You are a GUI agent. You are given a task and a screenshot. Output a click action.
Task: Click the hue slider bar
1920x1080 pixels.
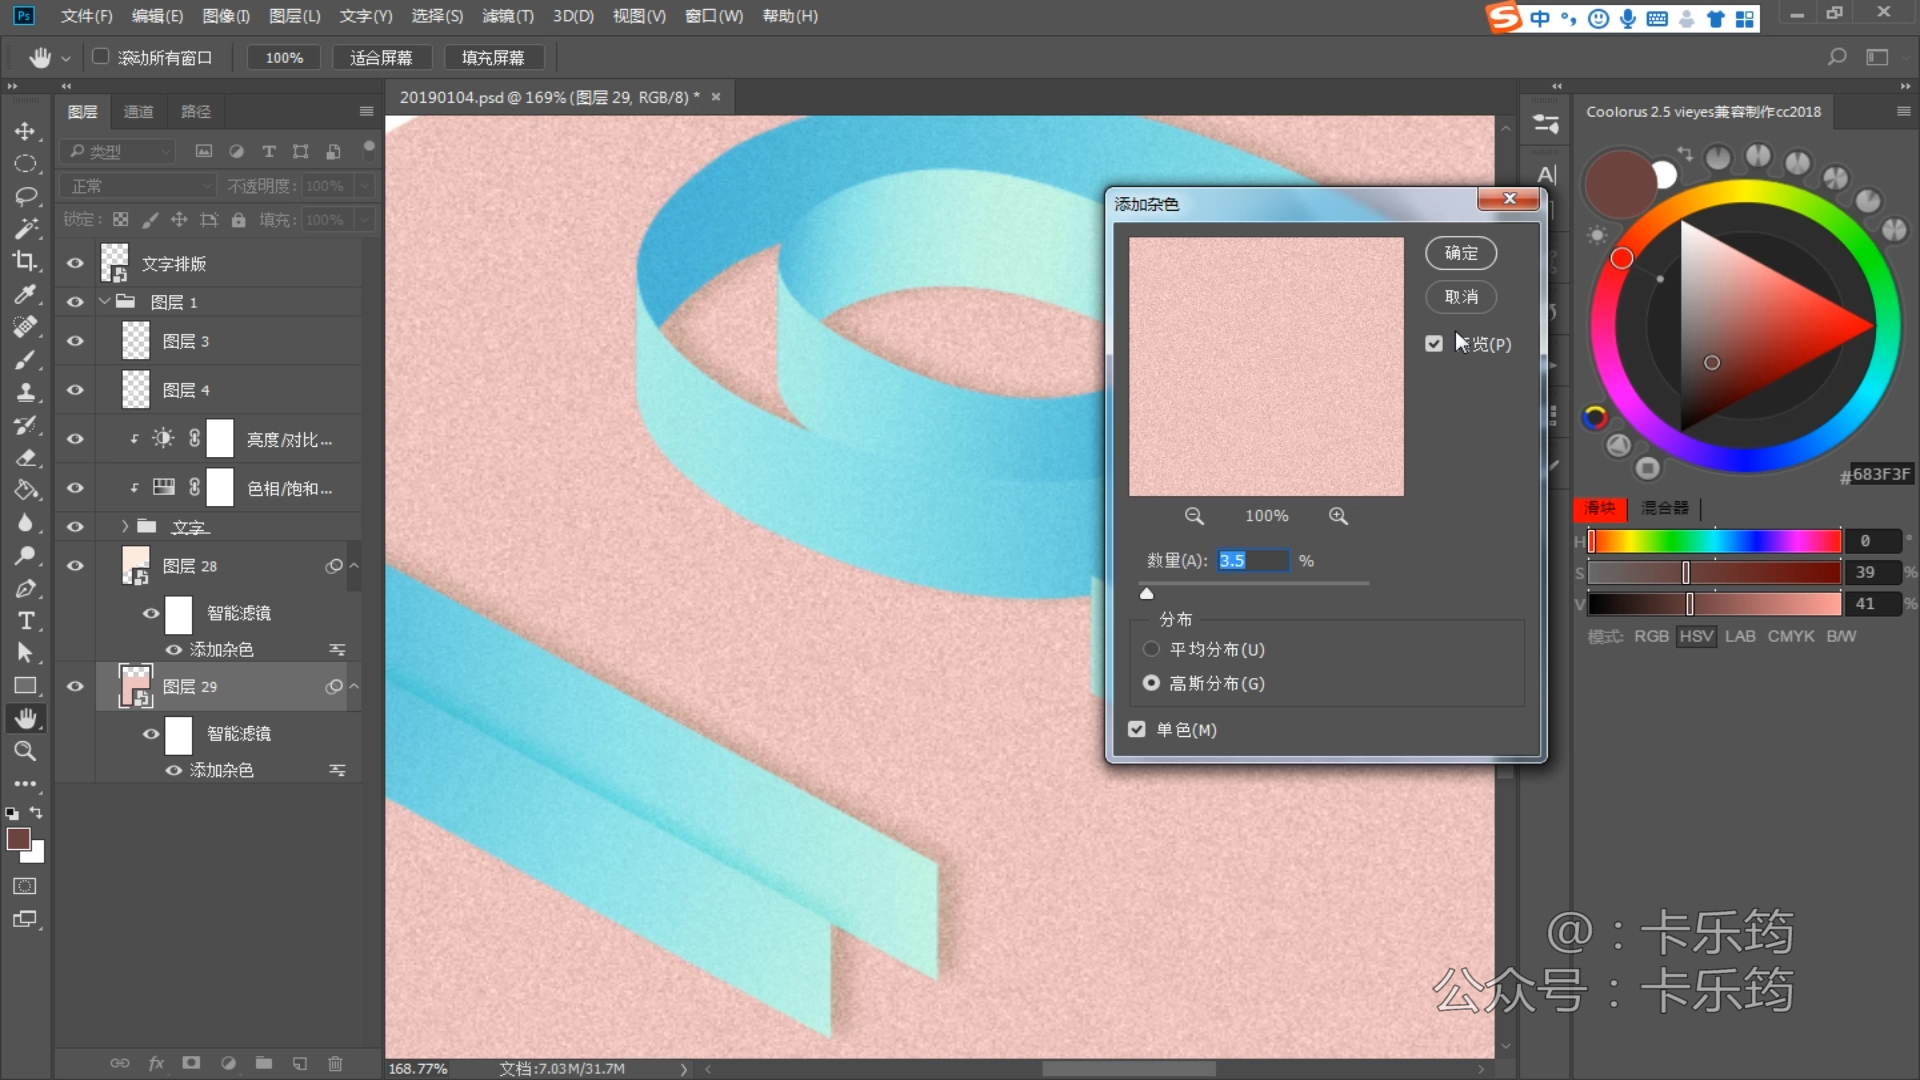pos(1714,541)
